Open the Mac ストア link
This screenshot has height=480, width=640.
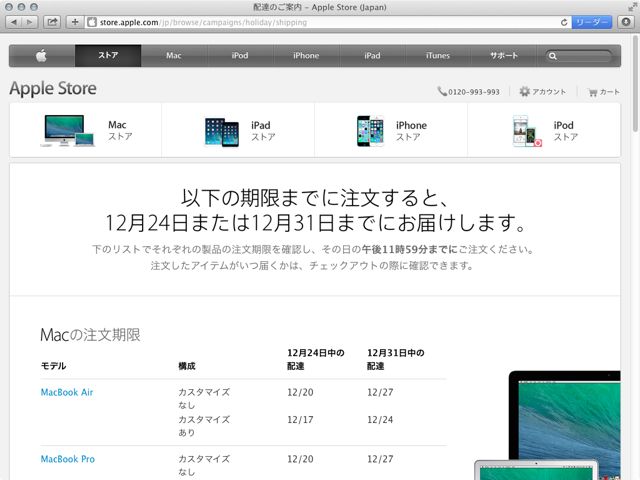[120, 131]
